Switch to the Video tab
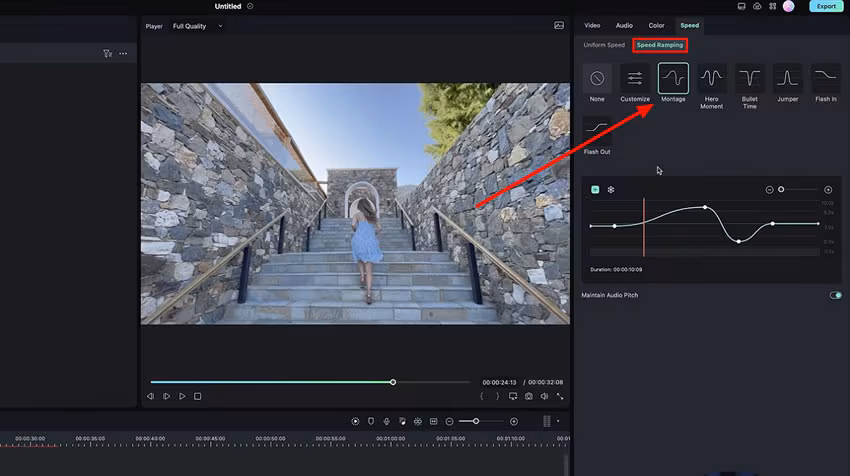Image resolution: width=850 pixels, height=476 pixels. (x=592, y=25)
